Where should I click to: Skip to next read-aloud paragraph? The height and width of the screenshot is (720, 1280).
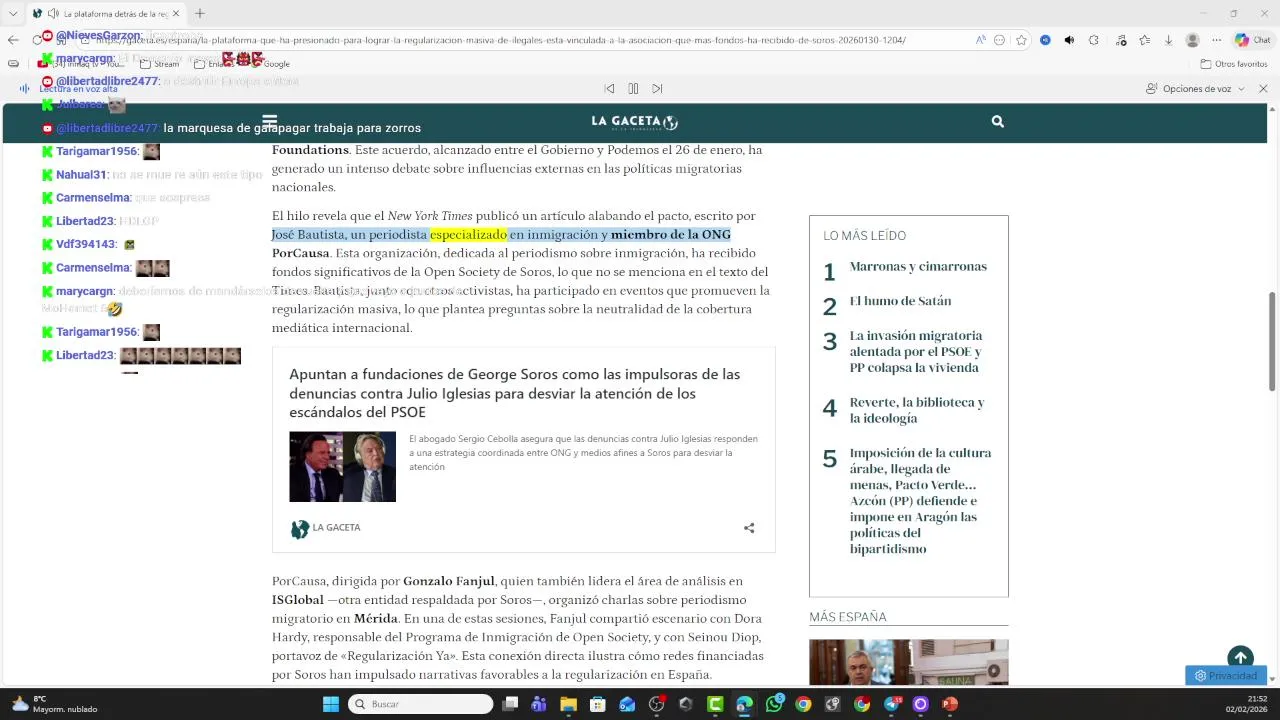click(x=657, y=89)
